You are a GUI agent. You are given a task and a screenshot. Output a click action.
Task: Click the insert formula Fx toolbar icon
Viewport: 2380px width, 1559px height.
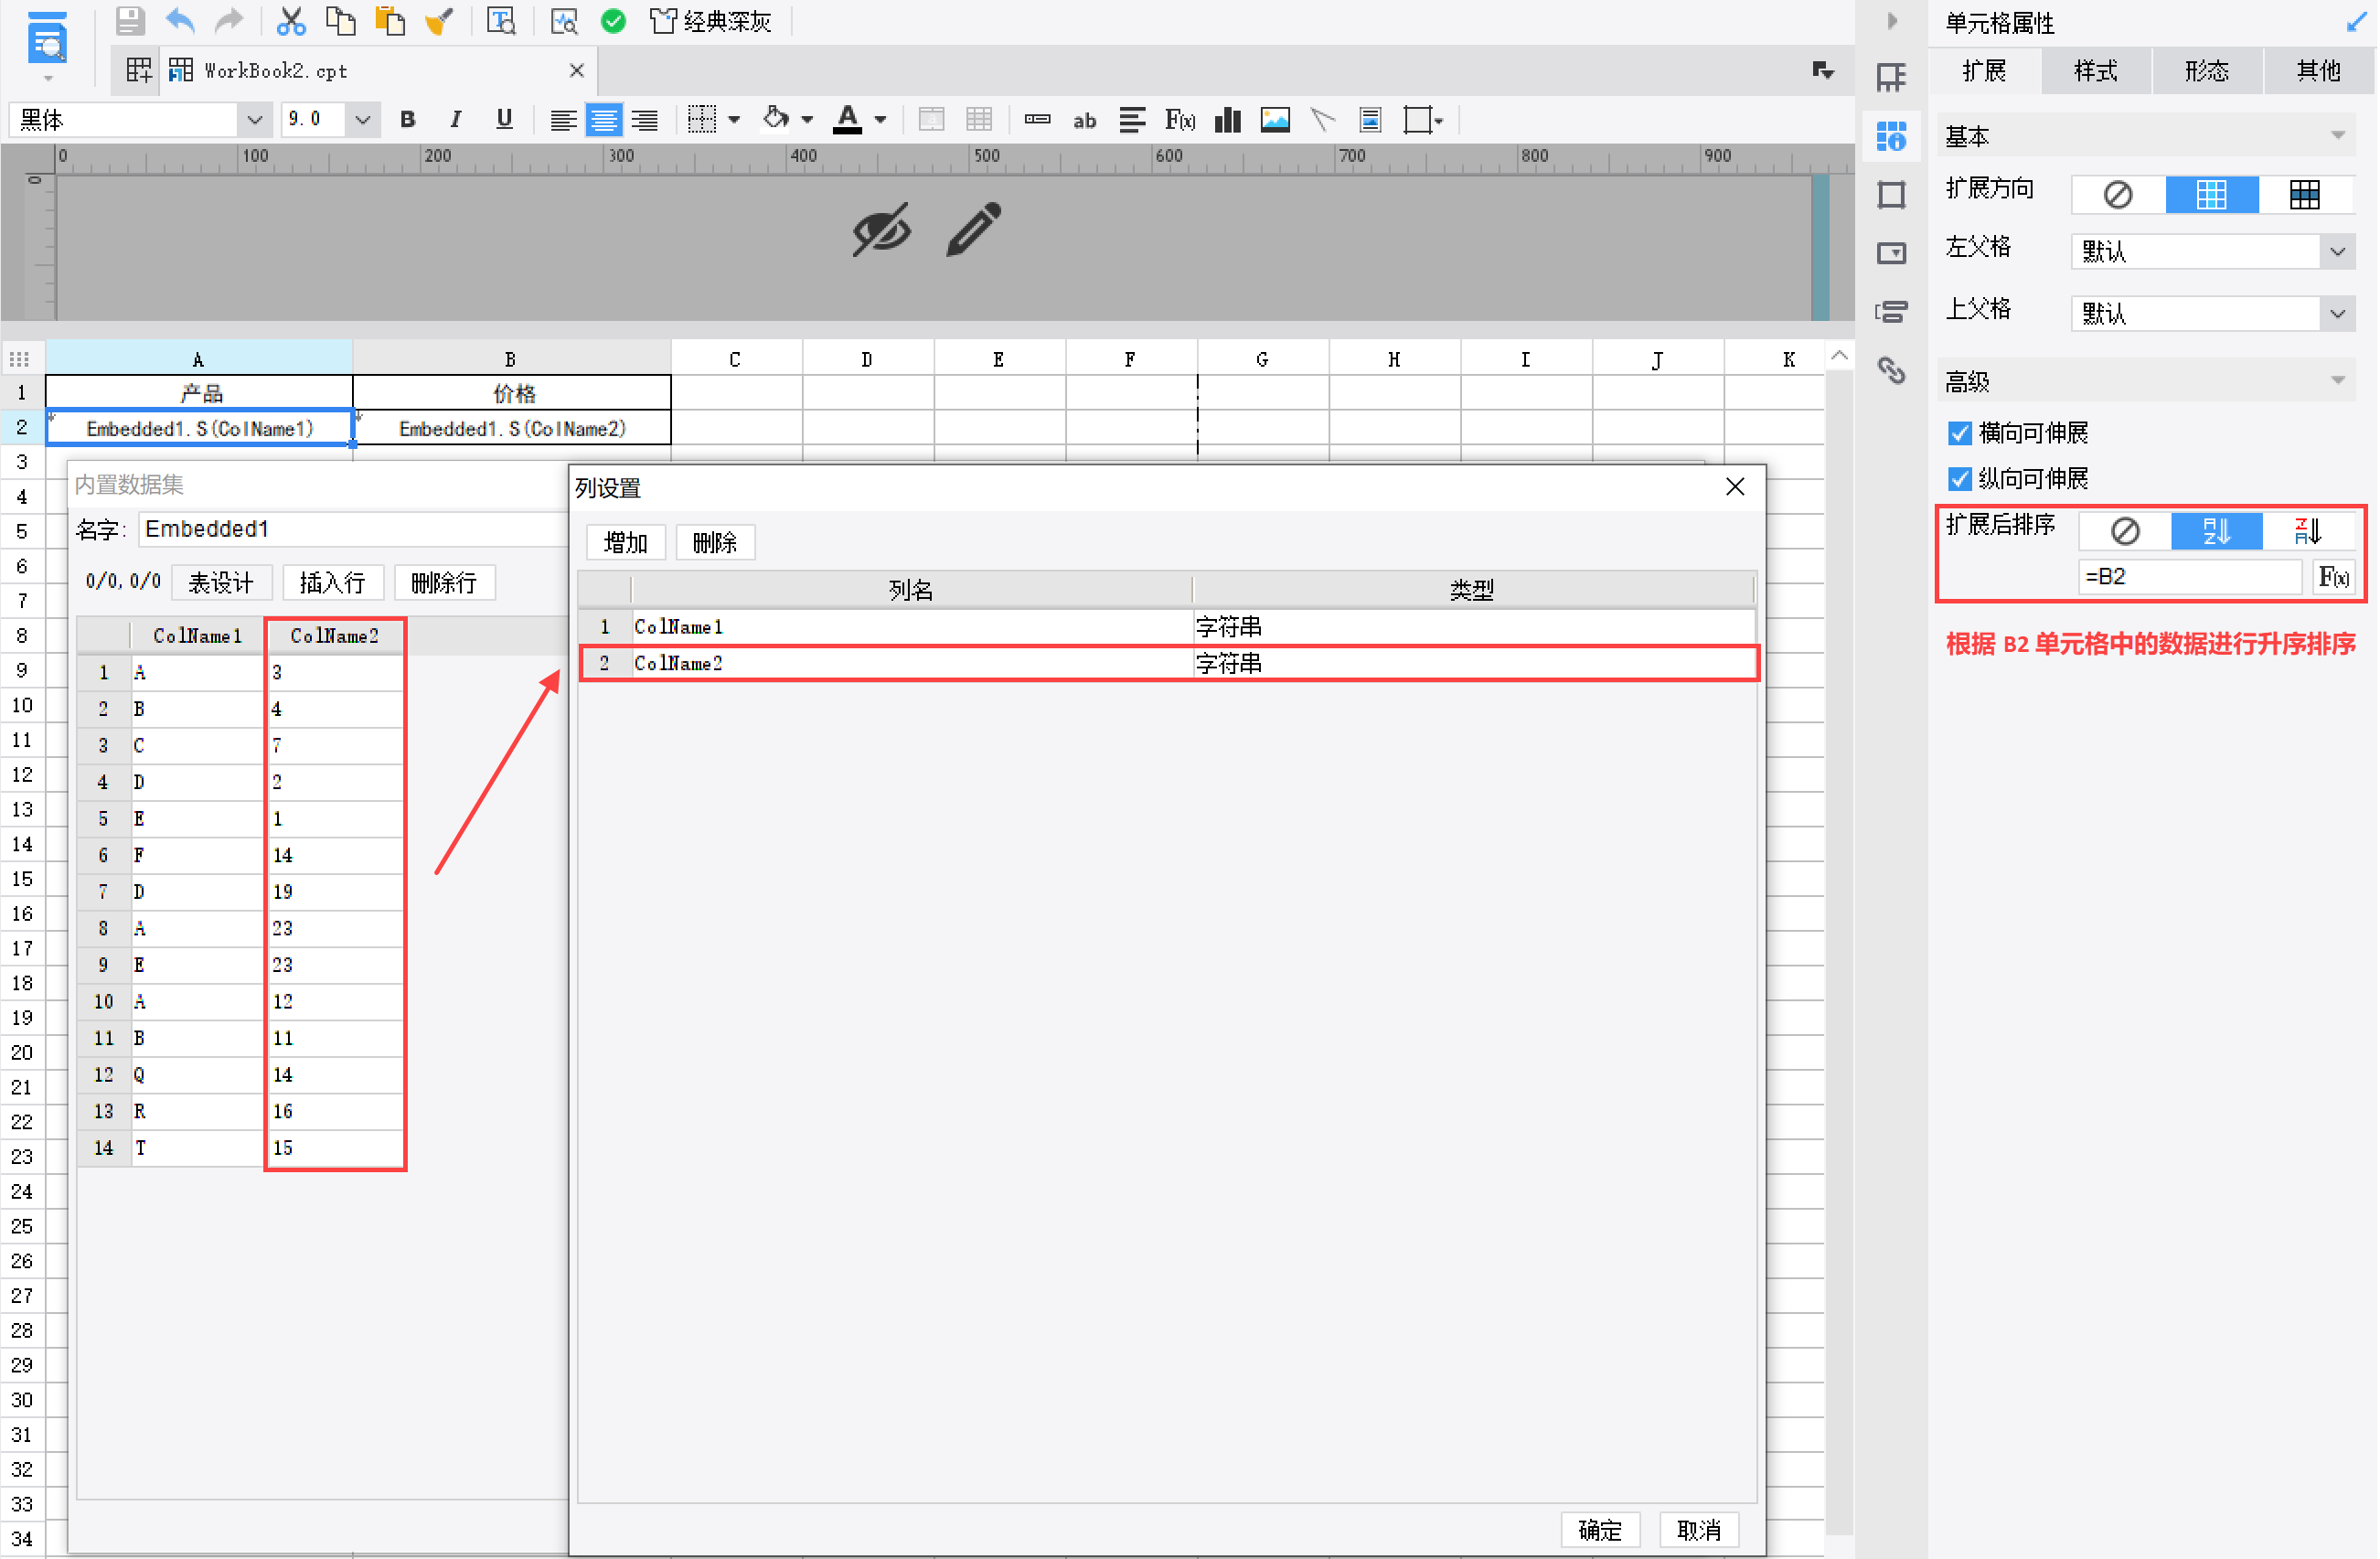click(x=1179, y=120)
